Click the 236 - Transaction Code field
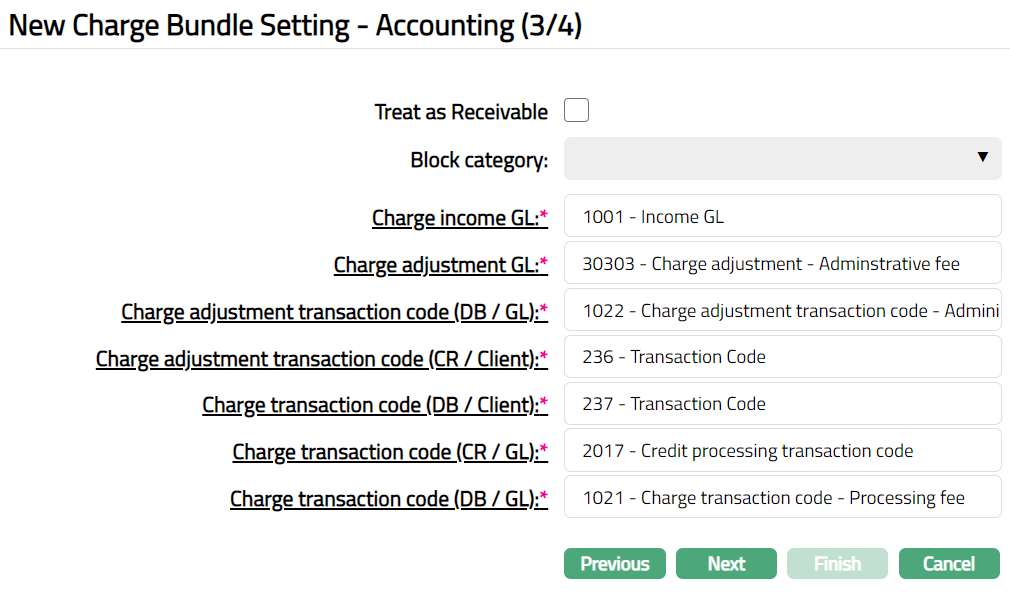 pos(782,357)
